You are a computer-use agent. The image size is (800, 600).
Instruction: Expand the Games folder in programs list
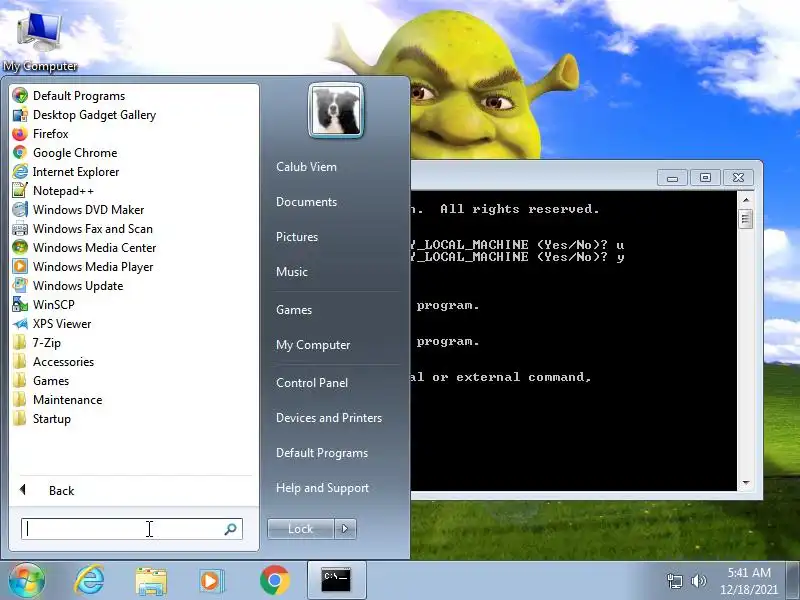click(x=40, y=381)
